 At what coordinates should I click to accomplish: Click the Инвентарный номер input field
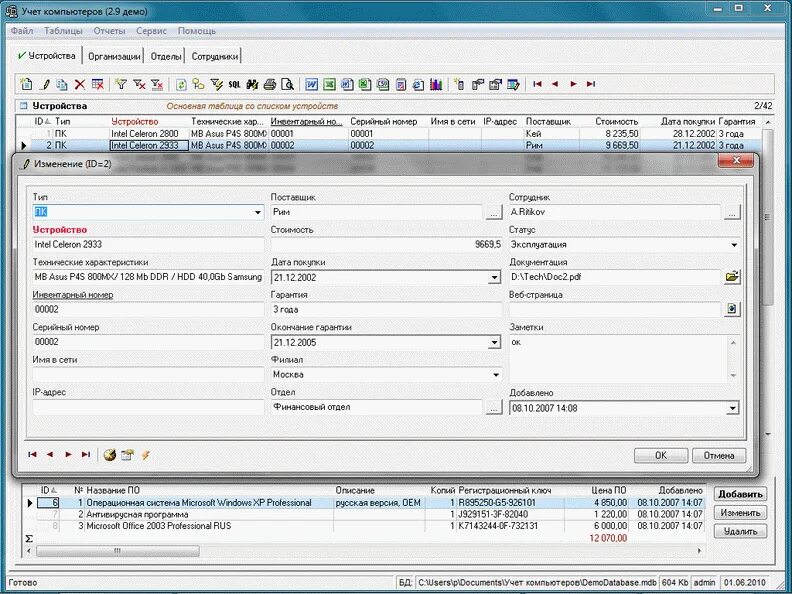tap(148, 310)
